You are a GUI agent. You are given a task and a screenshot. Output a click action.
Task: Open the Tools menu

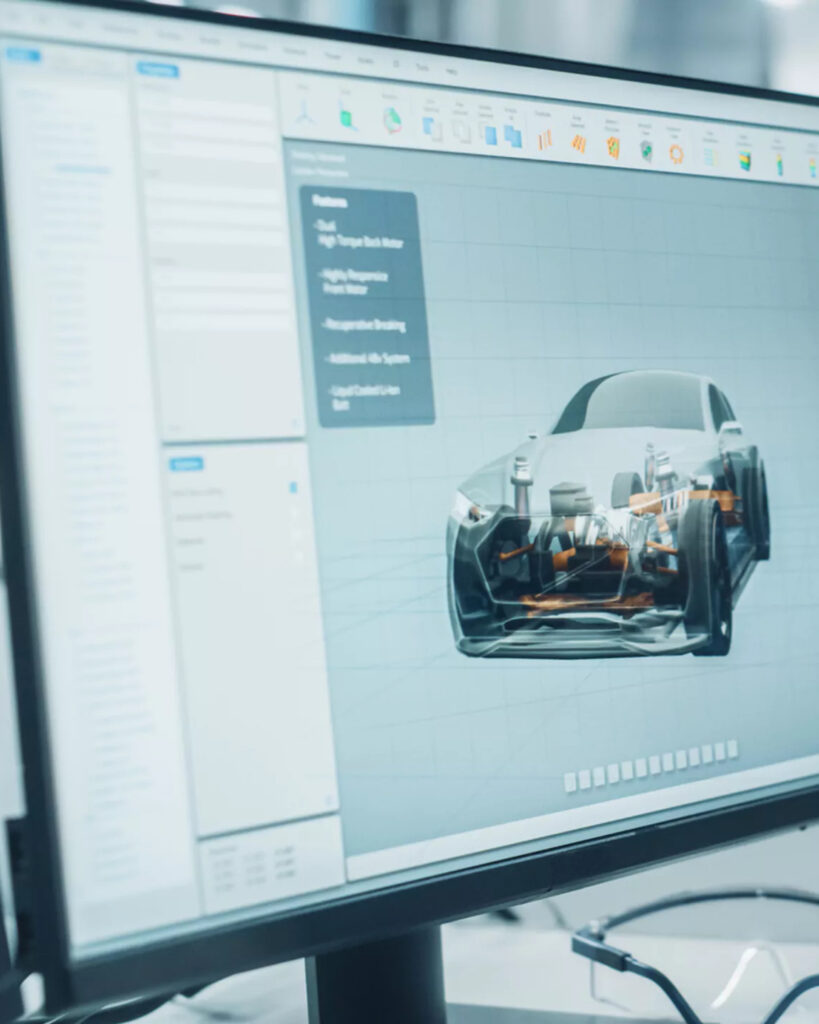(x=423, y=67)
